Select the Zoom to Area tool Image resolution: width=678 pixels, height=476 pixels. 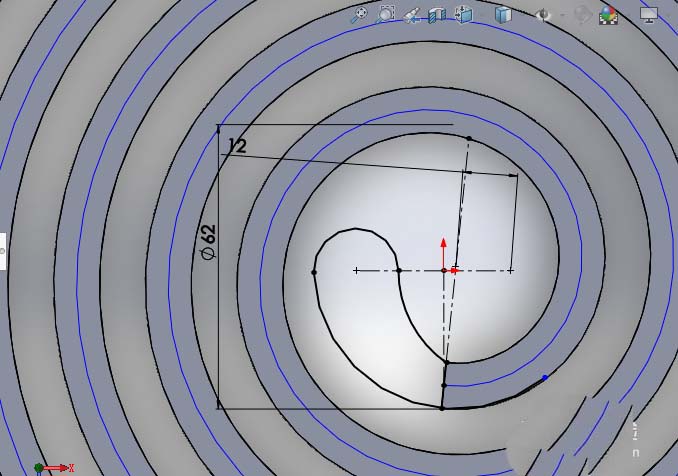coord(385,14)
